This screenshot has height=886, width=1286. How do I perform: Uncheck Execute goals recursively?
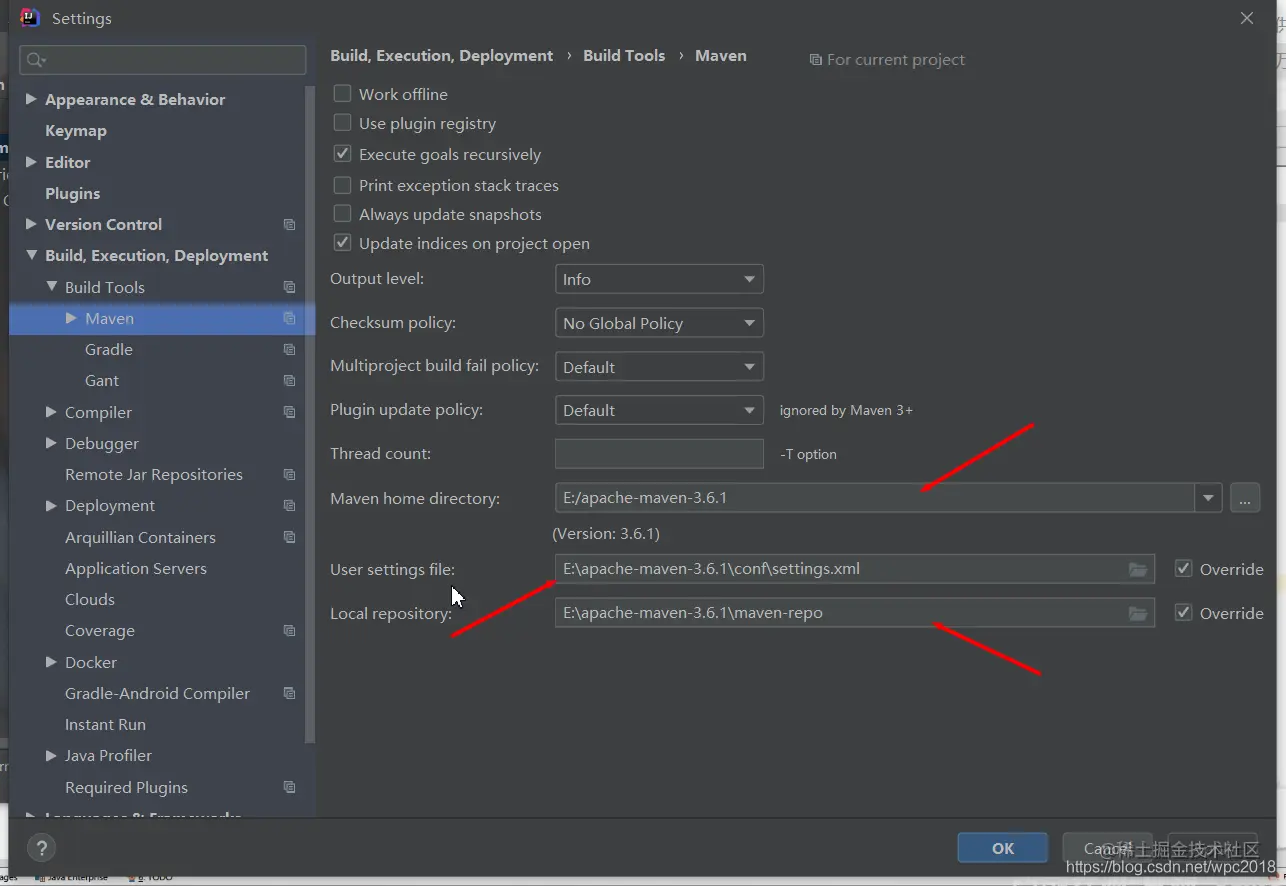[x=342, y=154]
